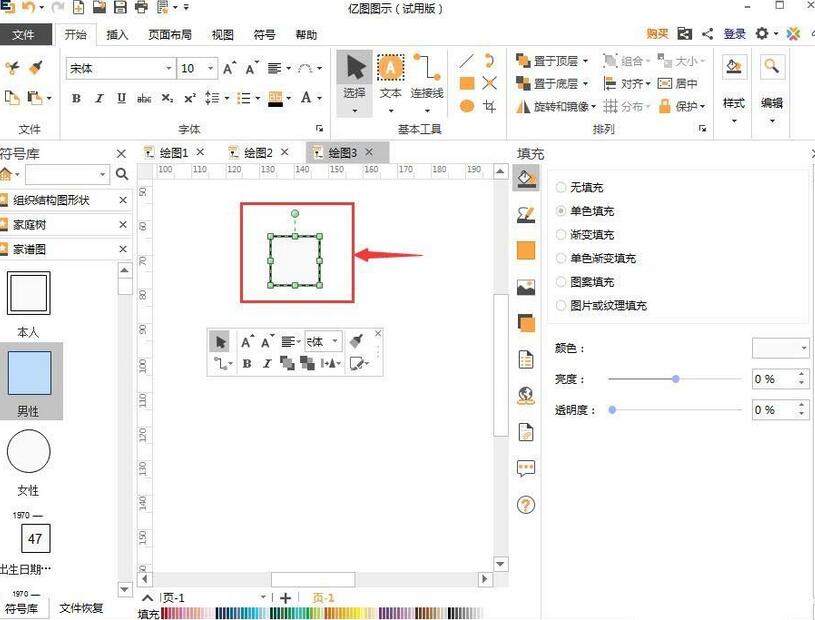Image resolution: width=815 pixels, height=620 pixels.
Task: Choose 渐变填充 gradient fill option
Action: 560,234
